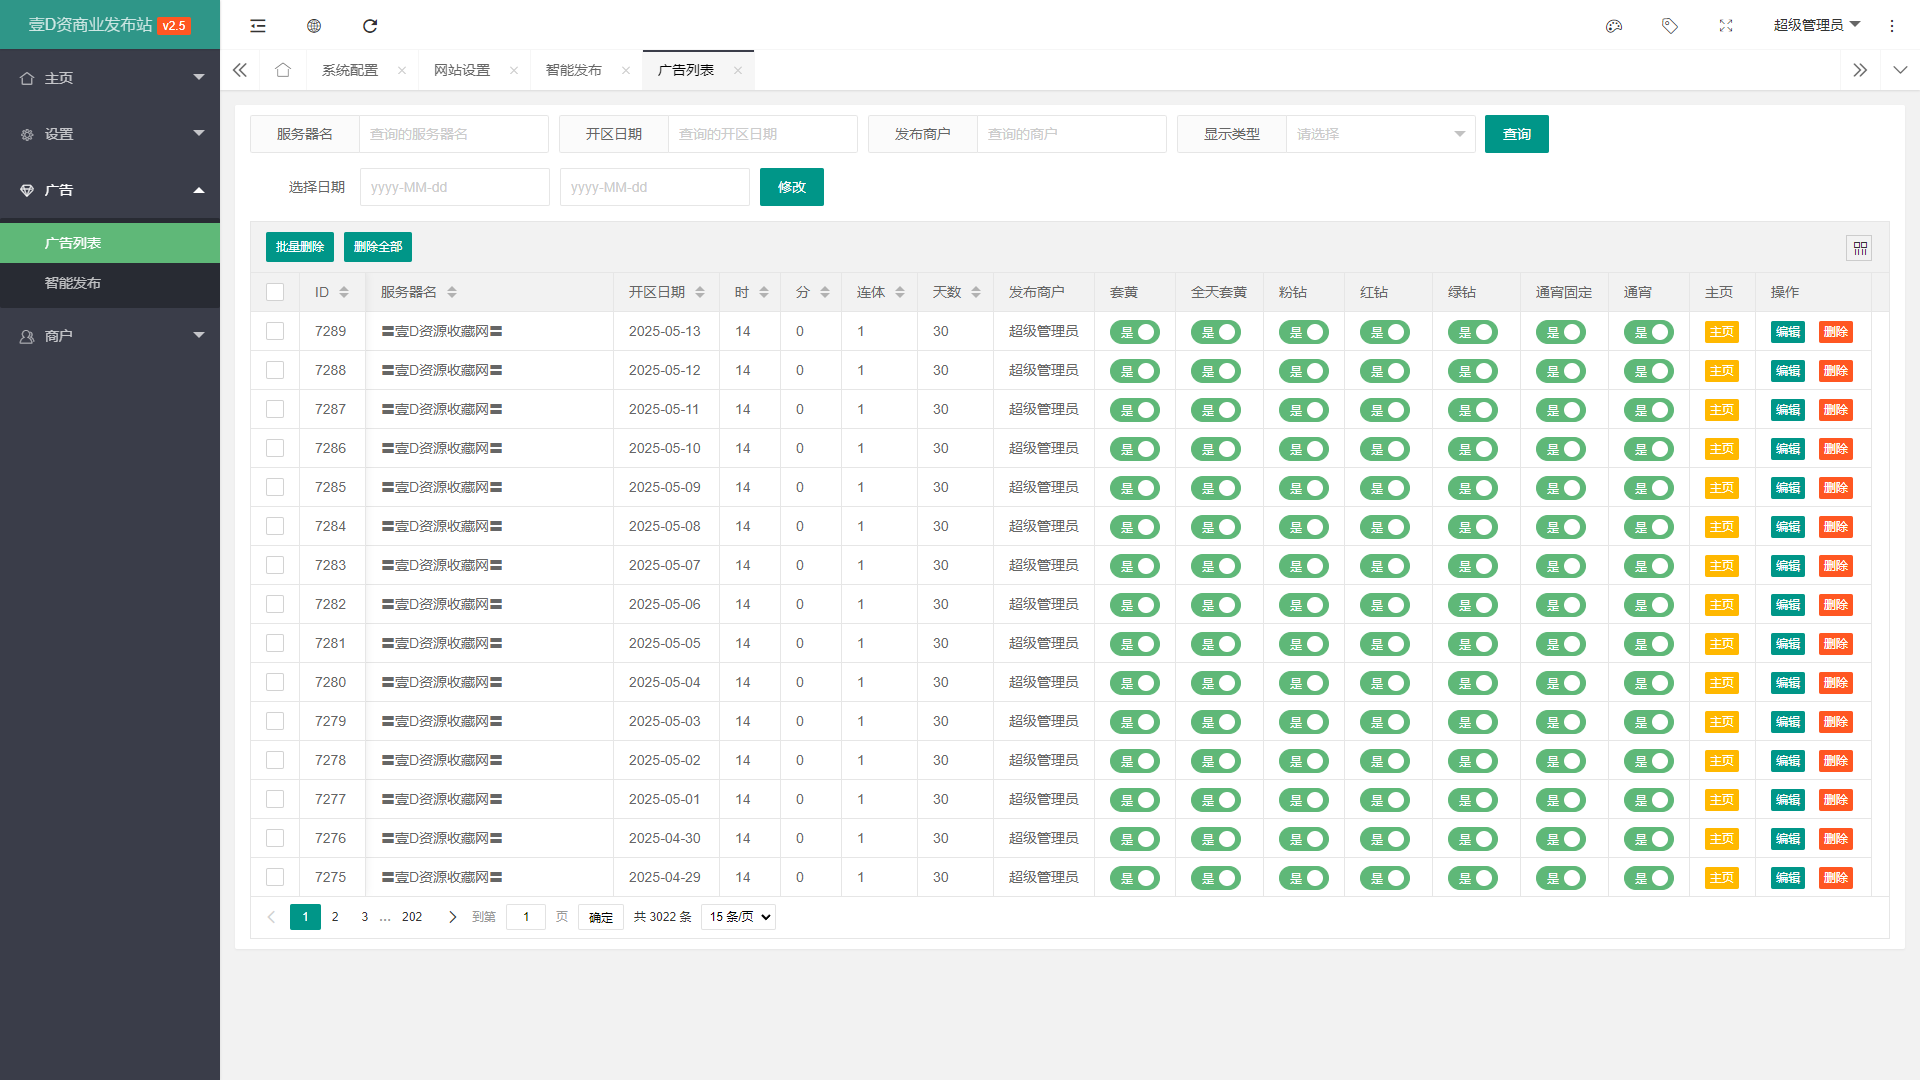Sort by 时 column arrows
Image resolution: width=1920 pixels, height=1080 pixels.
click(x=764, y=292)
